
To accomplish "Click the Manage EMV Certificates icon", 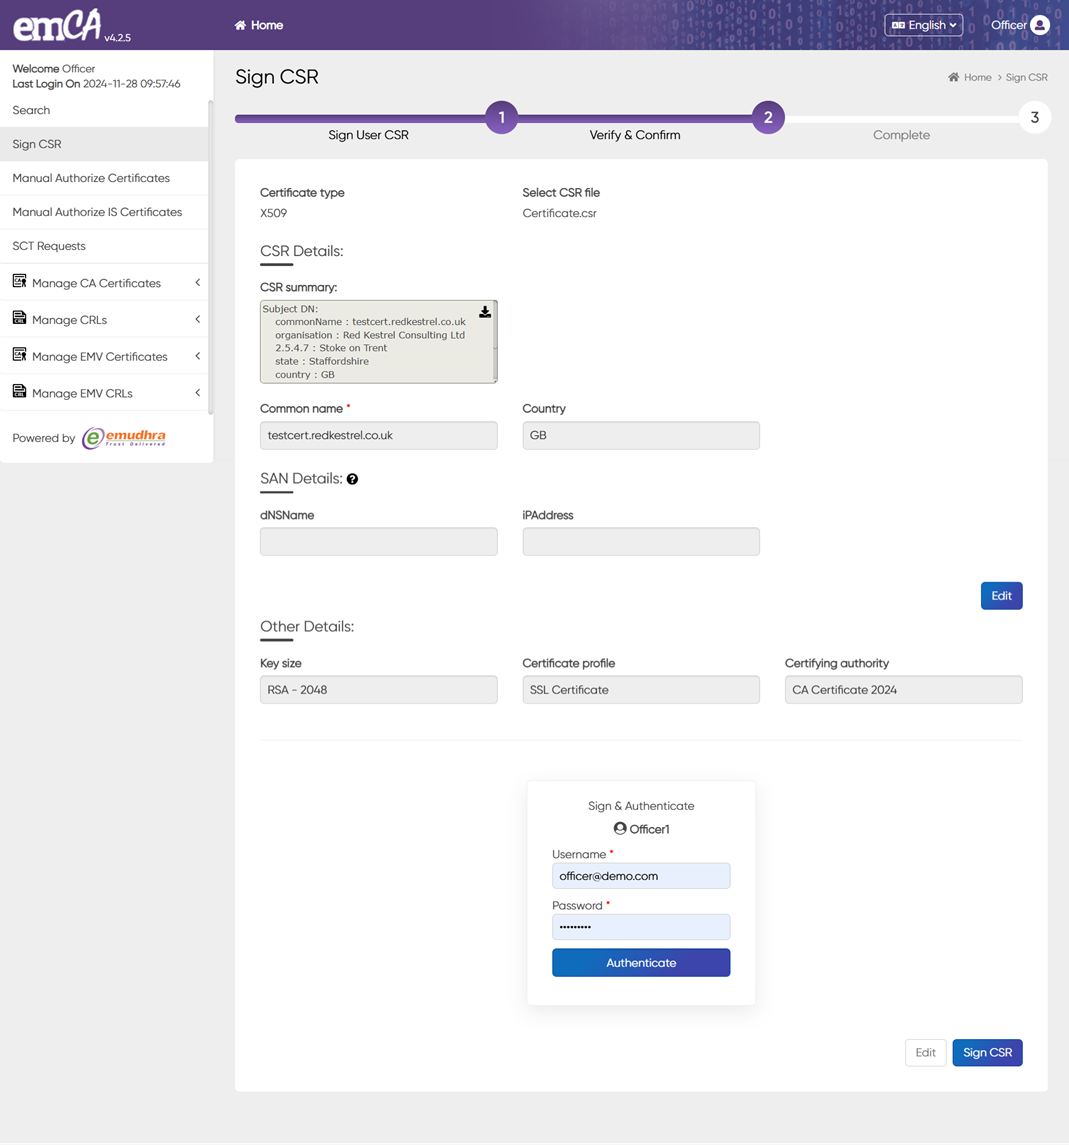I will (x=19, y=355).
